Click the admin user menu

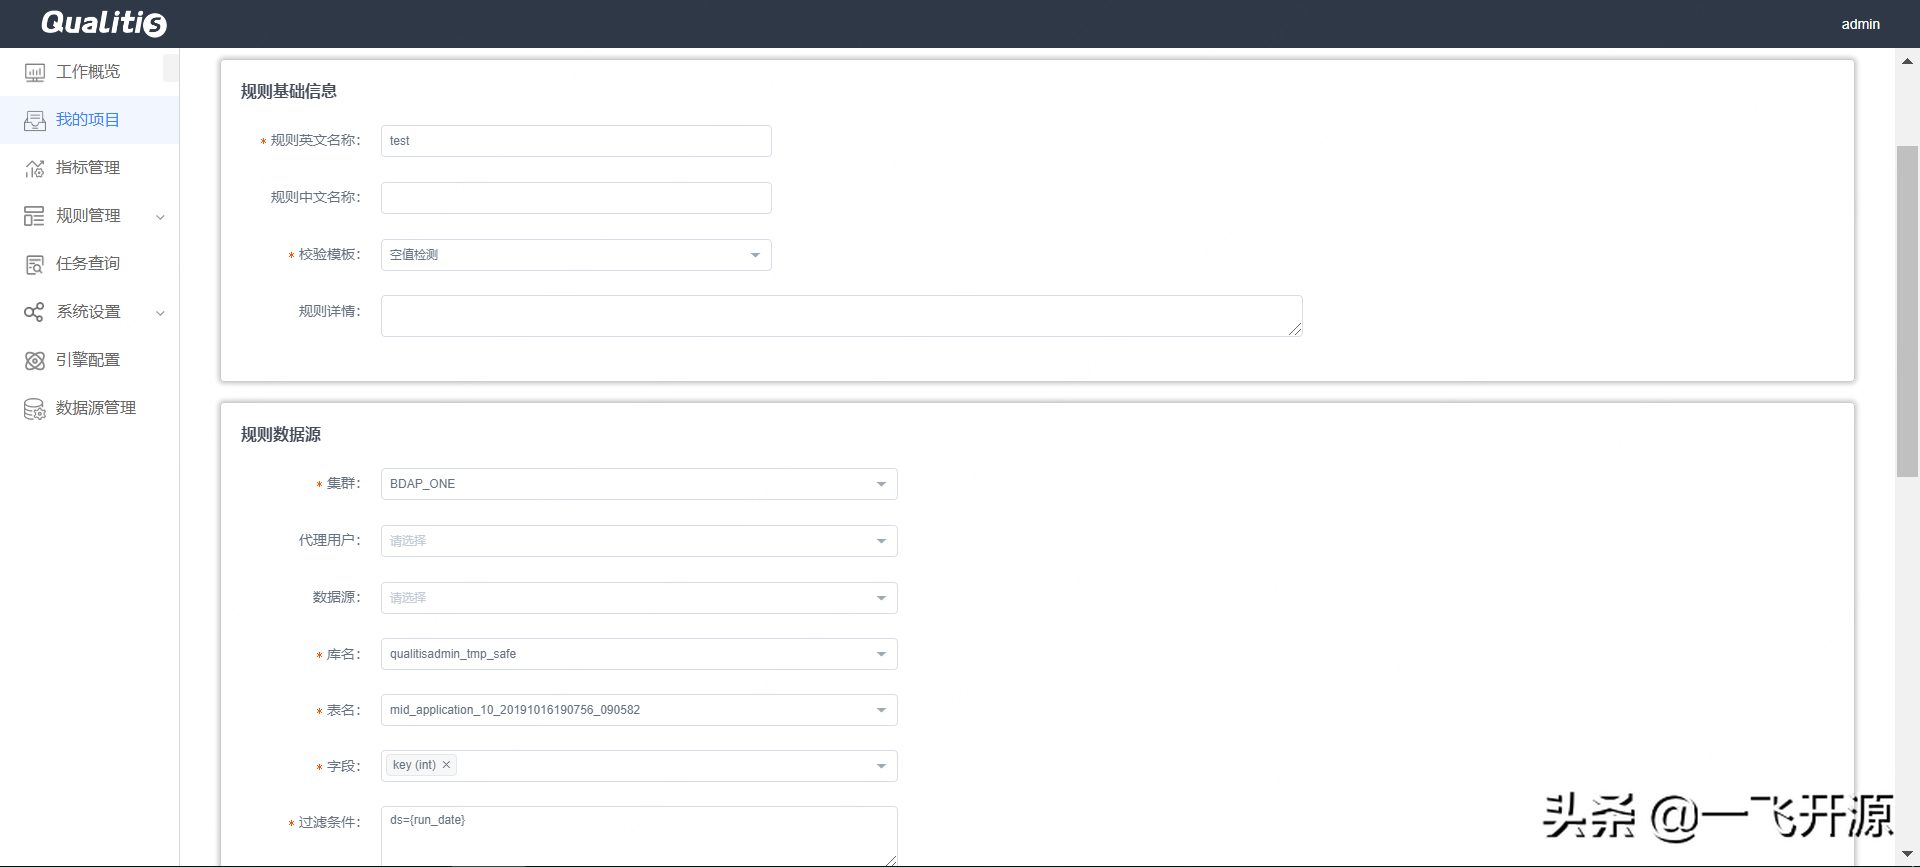(1860, 24)
